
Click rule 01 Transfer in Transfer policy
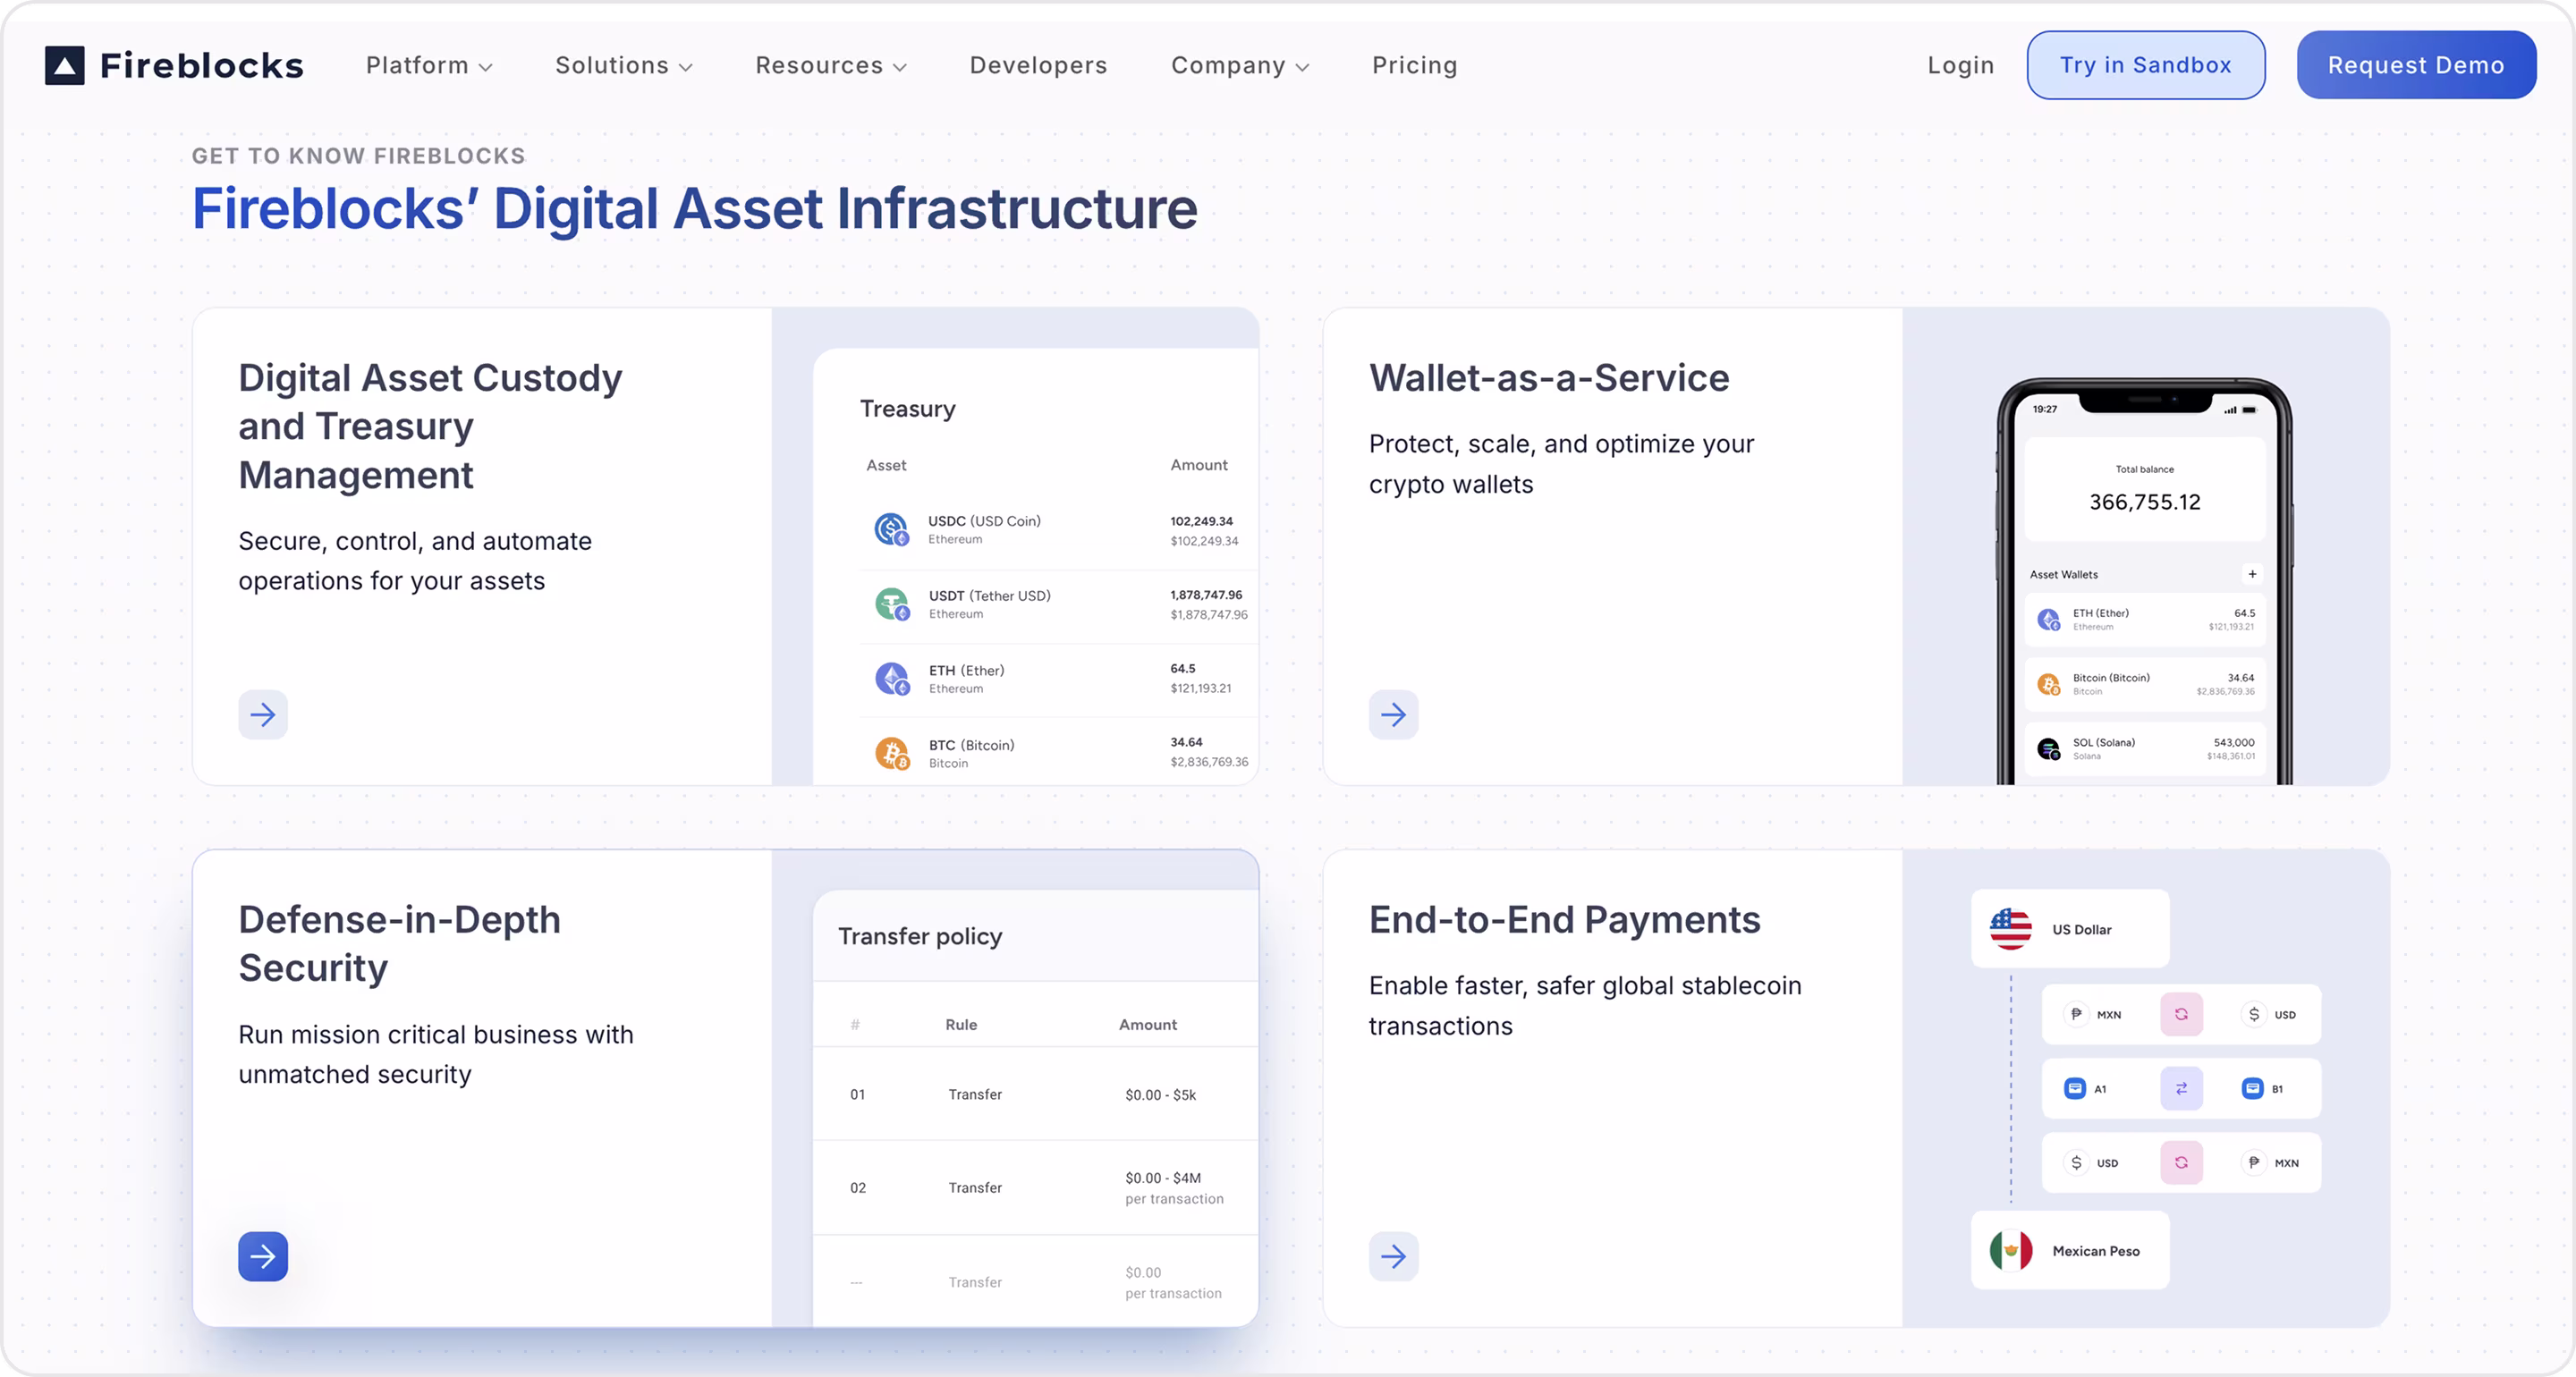click(1035, 1094)
